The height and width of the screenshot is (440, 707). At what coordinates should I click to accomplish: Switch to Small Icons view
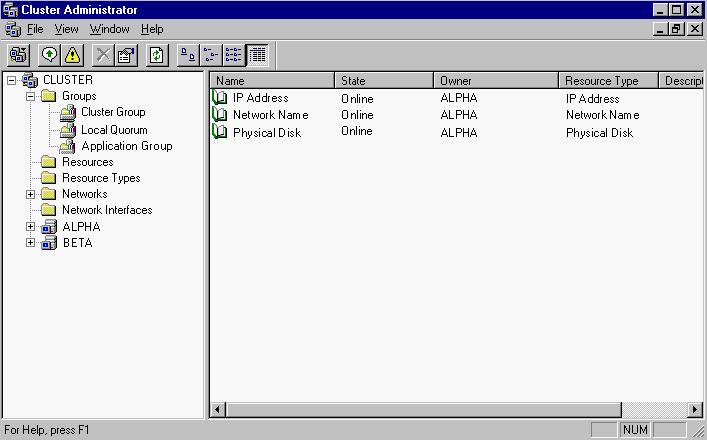tap(211, 56)
